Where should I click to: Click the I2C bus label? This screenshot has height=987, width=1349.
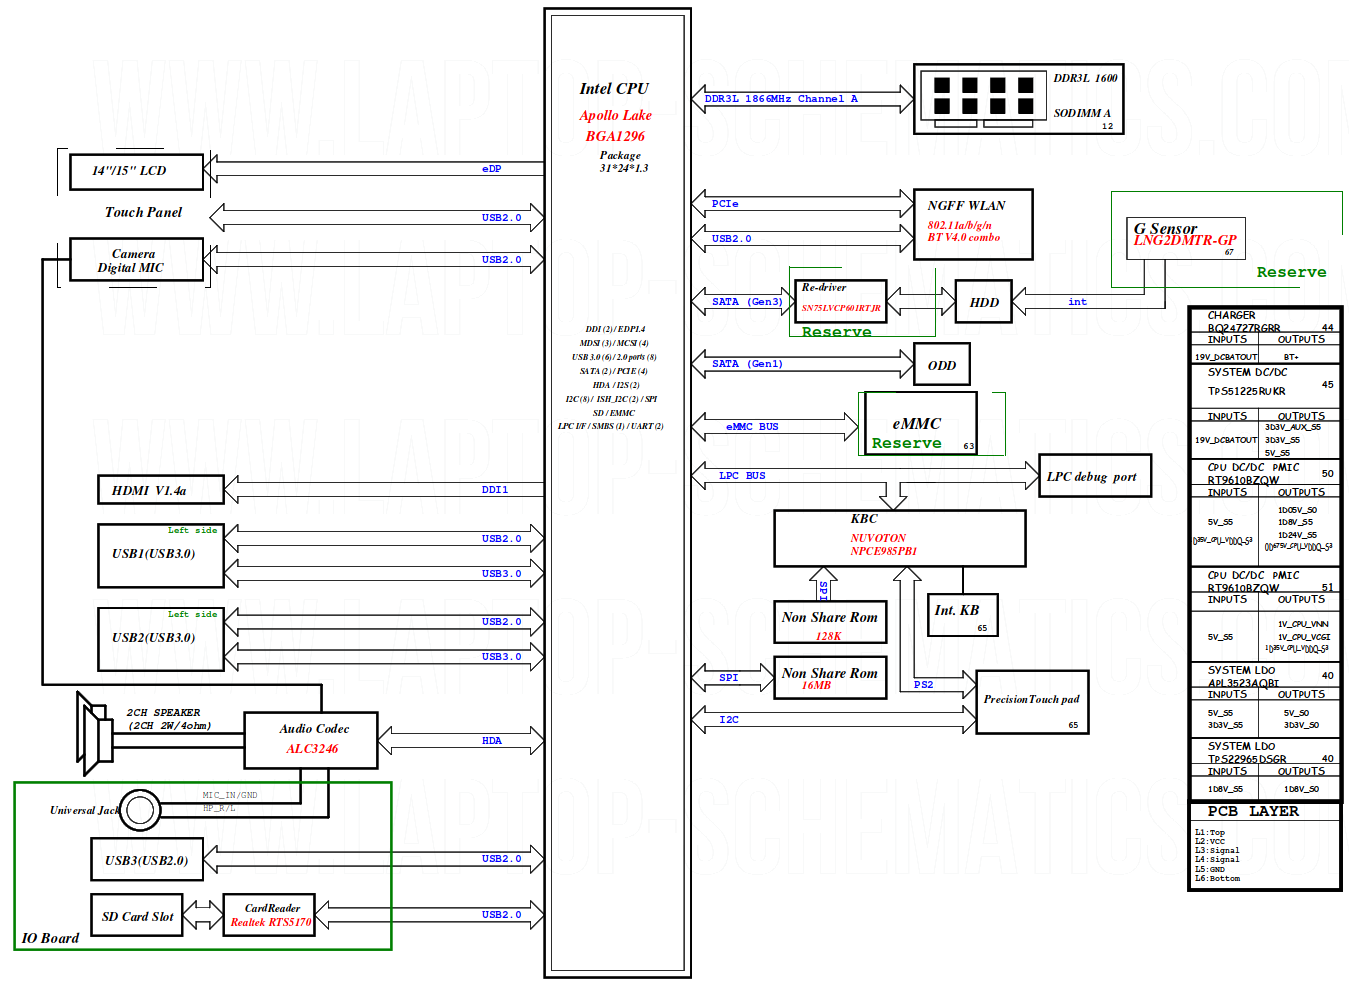(x=729, y=720)
